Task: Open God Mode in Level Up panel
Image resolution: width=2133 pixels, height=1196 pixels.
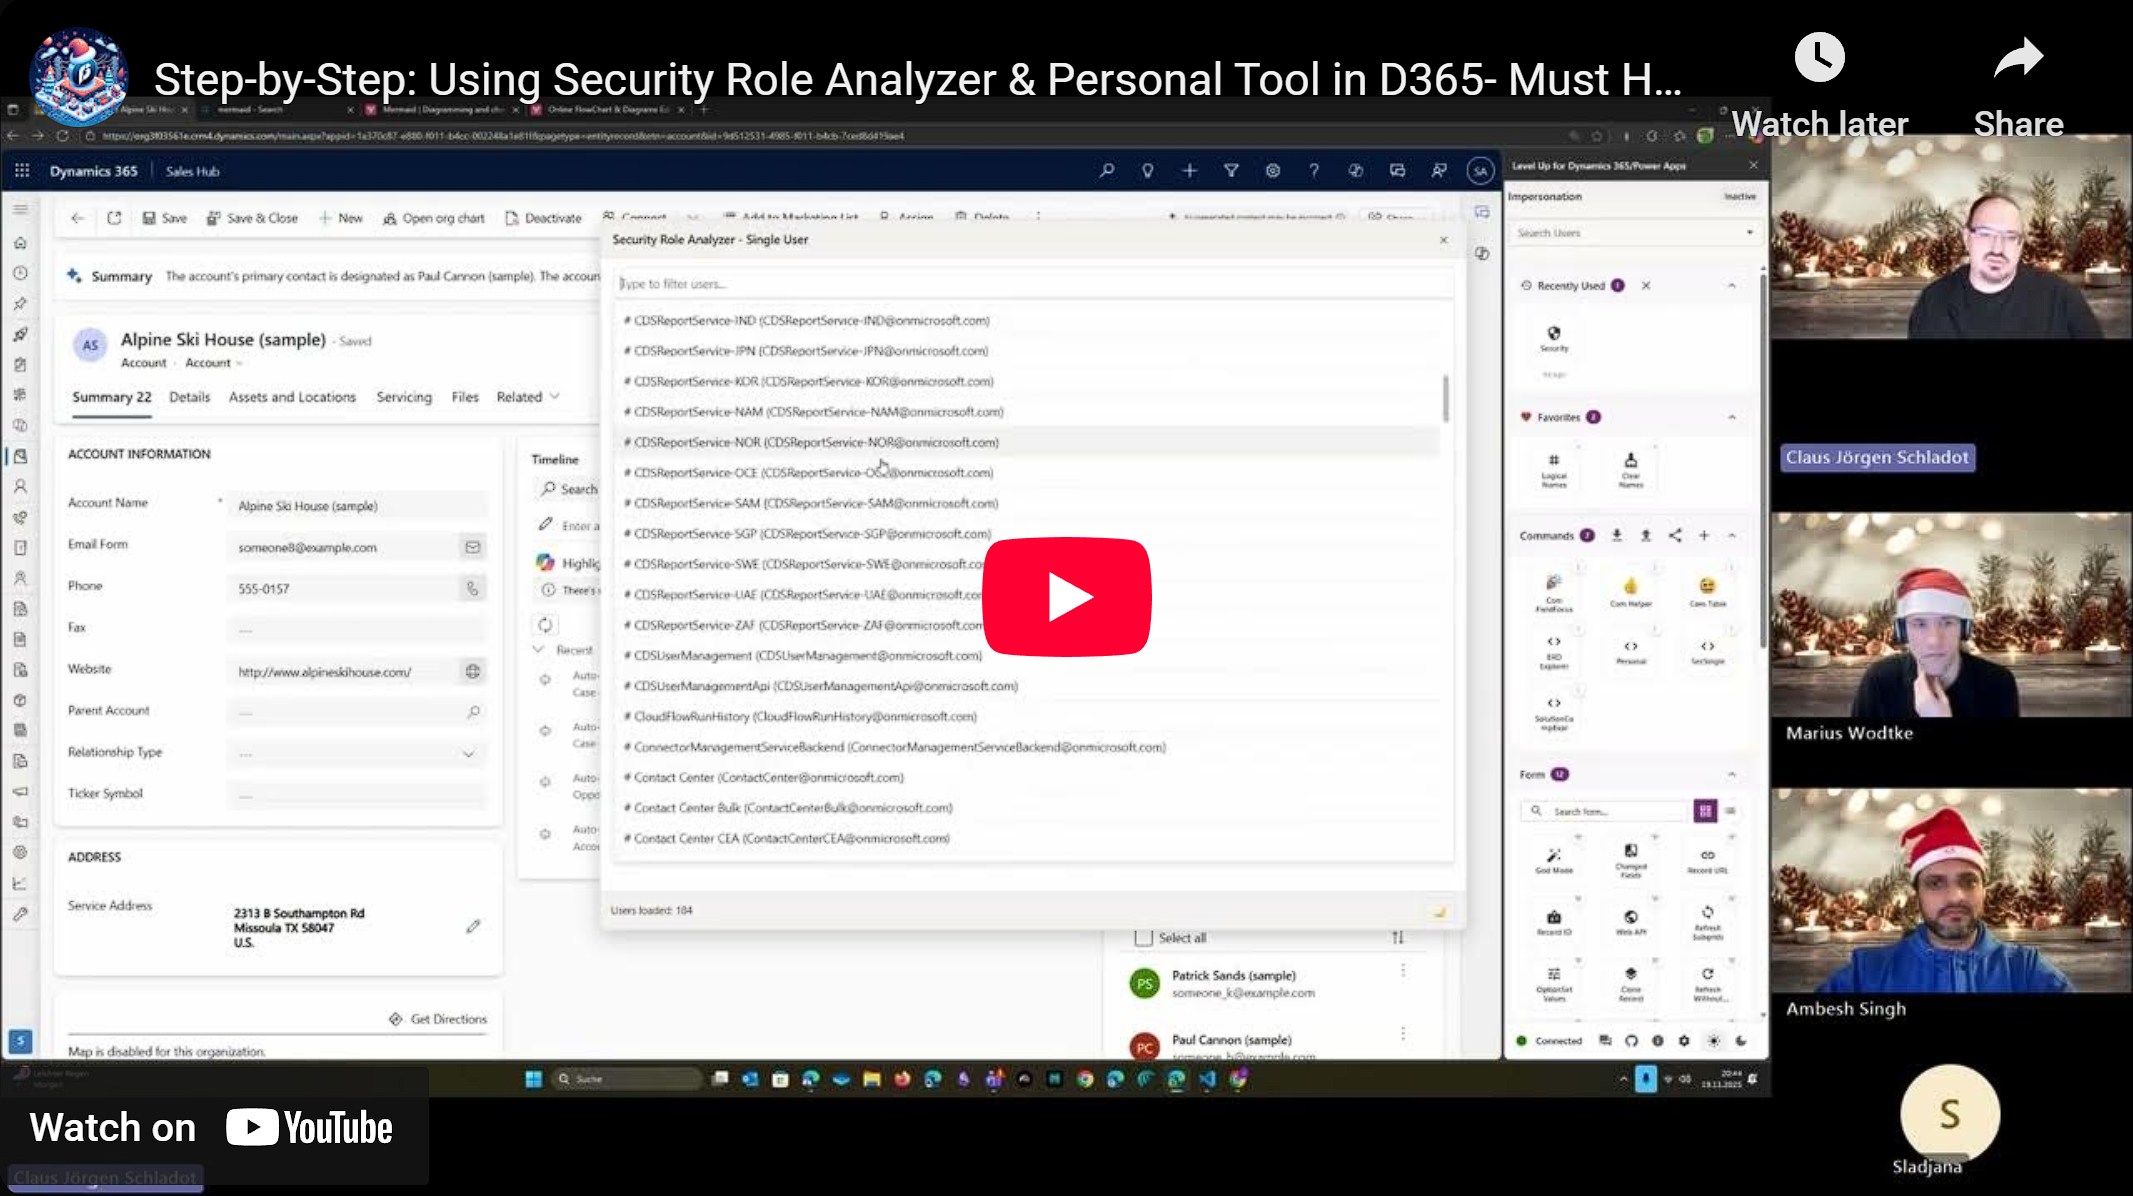Action: tap(1554, 858)
